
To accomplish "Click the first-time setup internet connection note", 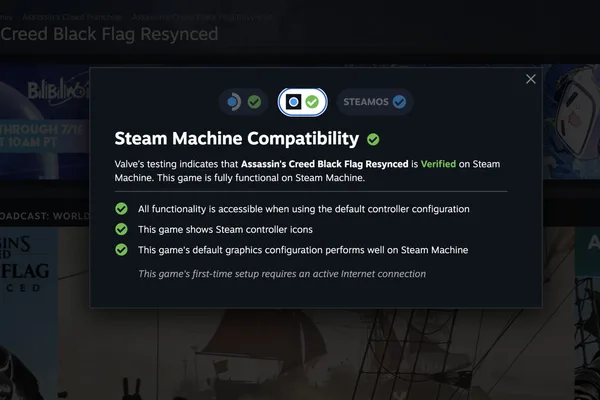I will click(282, 274).
